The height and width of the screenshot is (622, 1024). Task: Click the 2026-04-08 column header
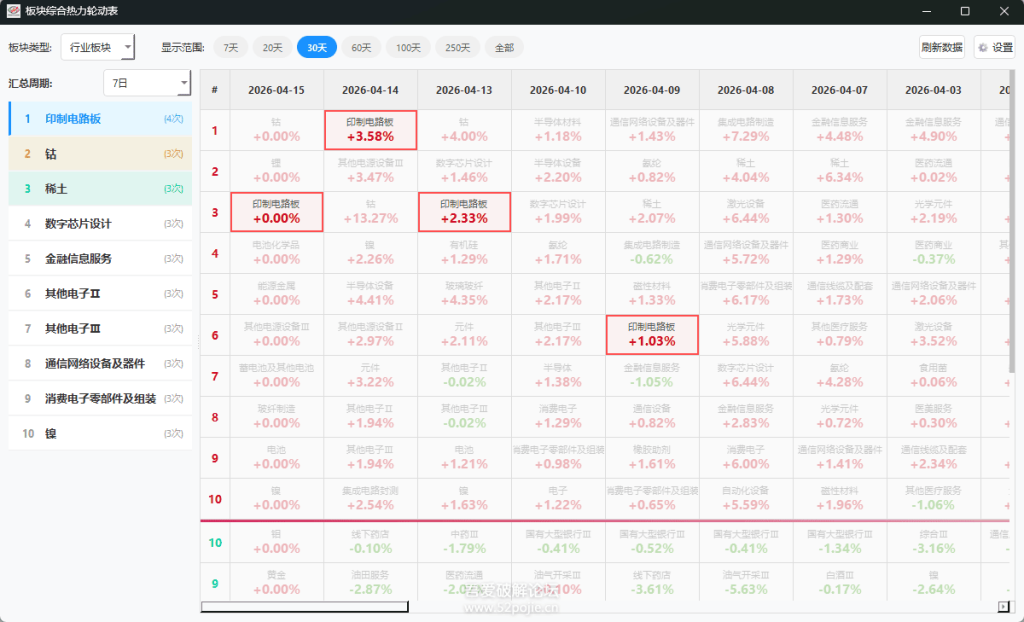746,90
